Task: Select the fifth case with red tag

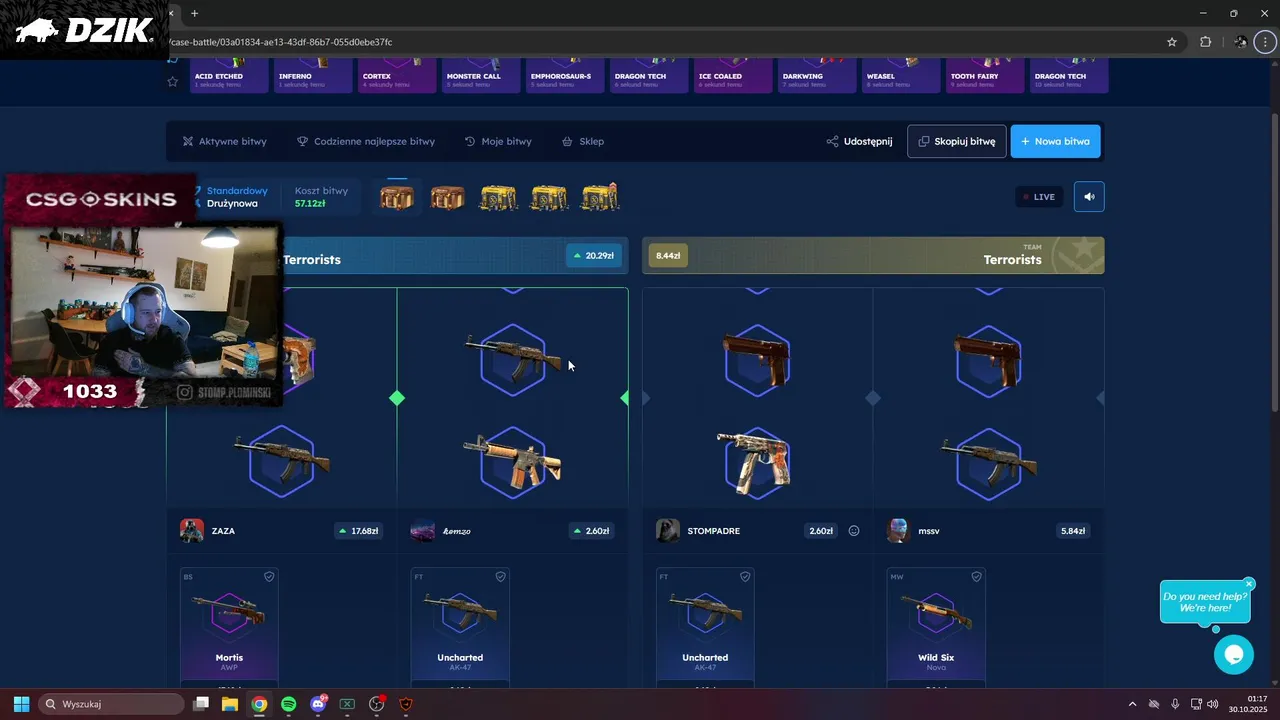Action: pos(600,197)
